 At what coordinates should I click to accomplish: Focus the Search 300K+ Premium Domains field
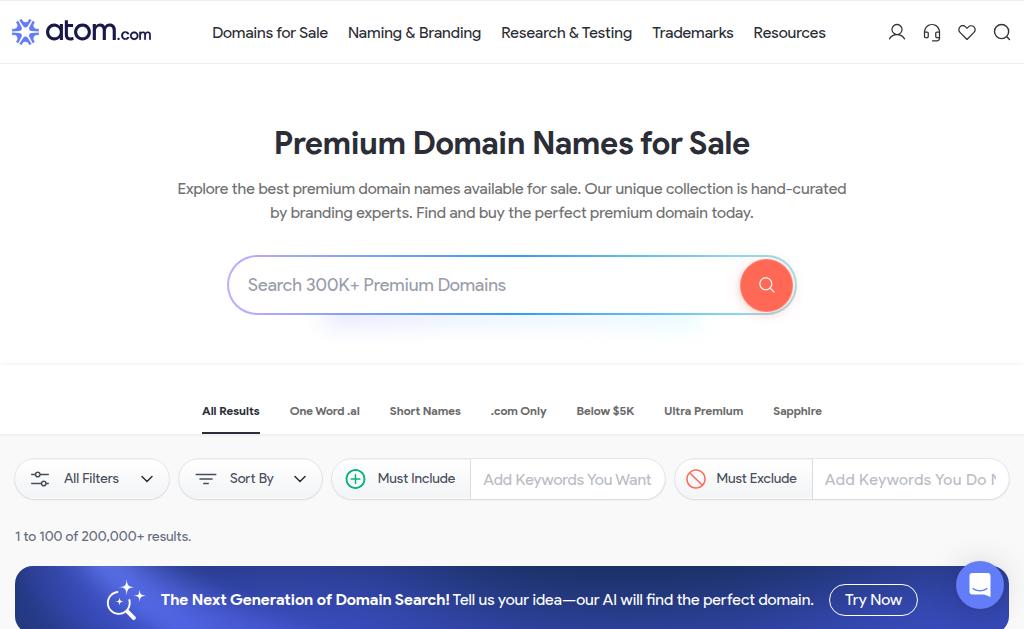(483, 285)
